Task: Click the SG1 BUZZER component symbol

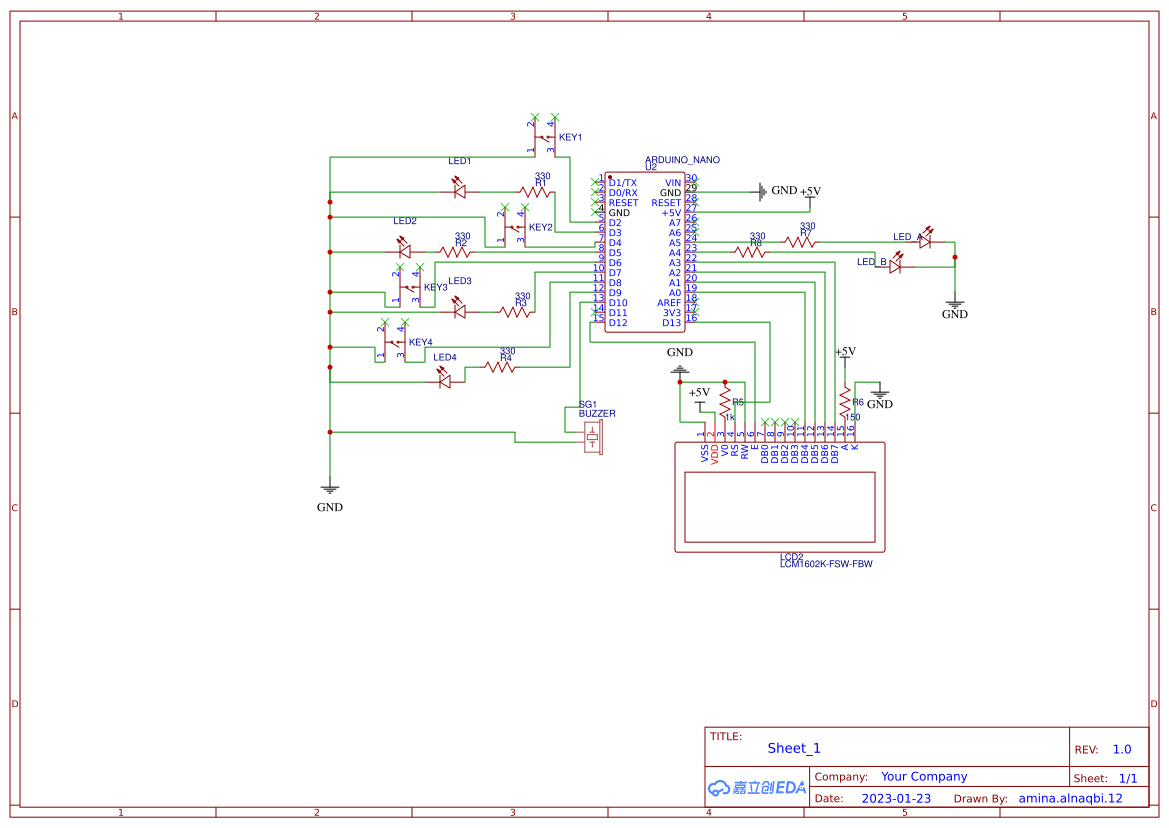Action: click(x=592, y=435)
